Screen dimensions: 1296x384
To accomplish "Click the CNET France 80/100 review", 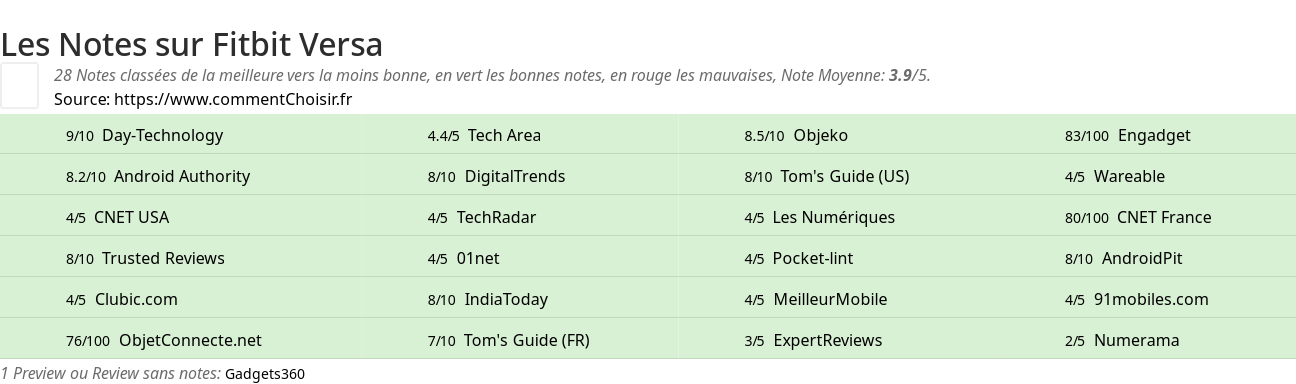I will point(1164,217).
